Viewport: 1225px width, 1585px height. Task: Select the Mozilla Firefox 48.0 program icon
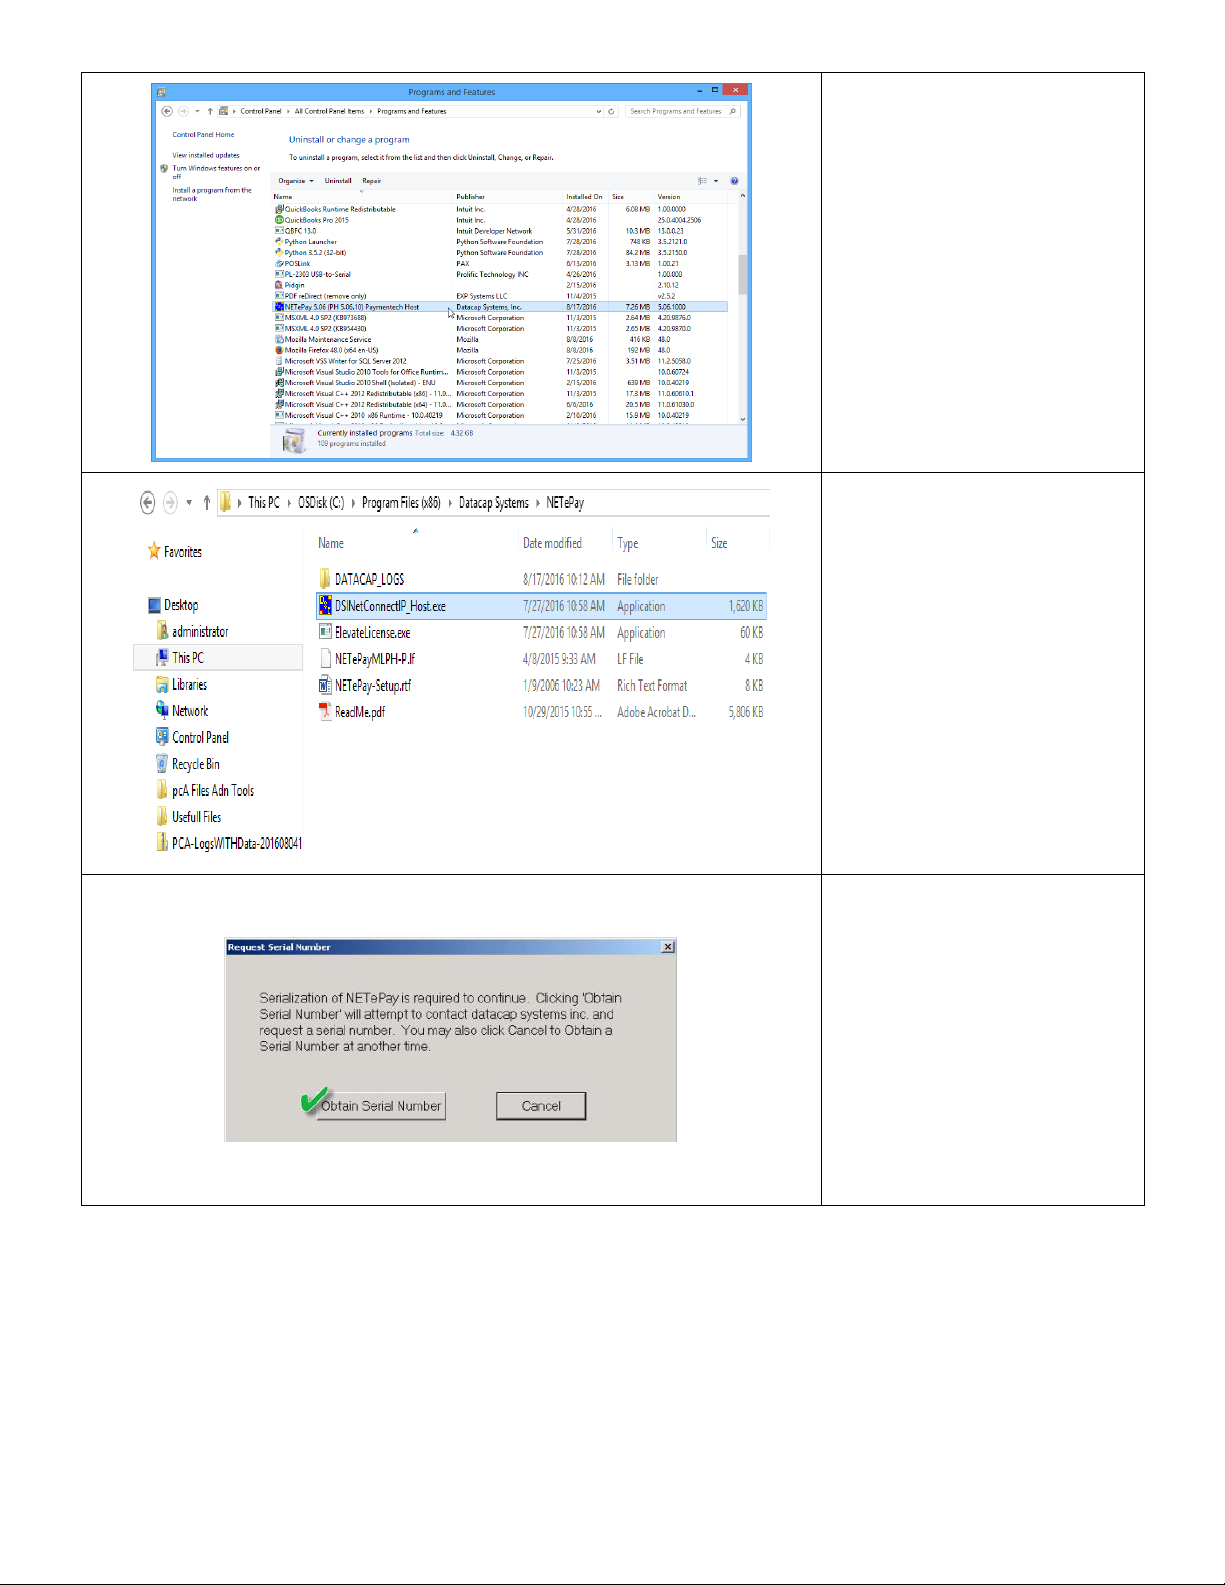pyautogui.click(x=279, y=350)
